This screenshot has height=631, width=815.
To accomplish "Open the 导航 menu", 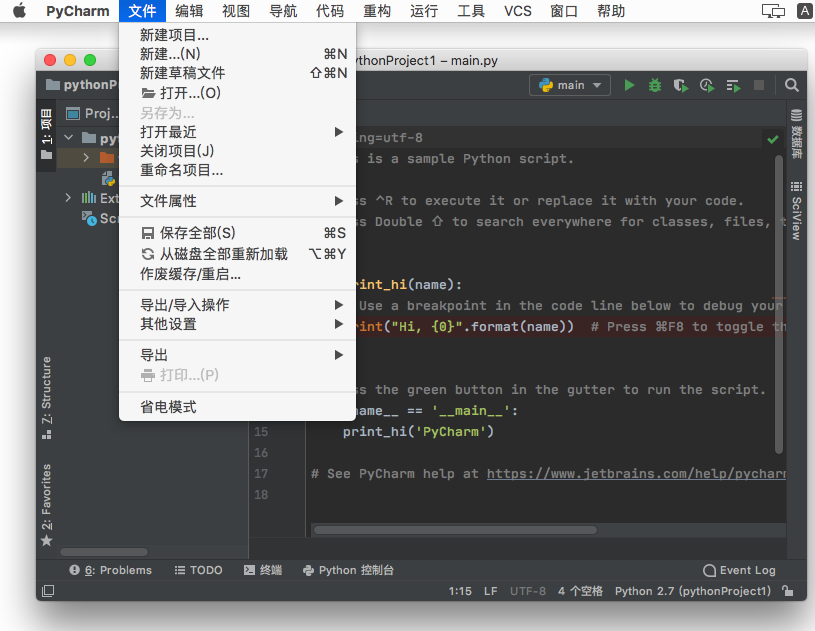I will click(283, 11).
